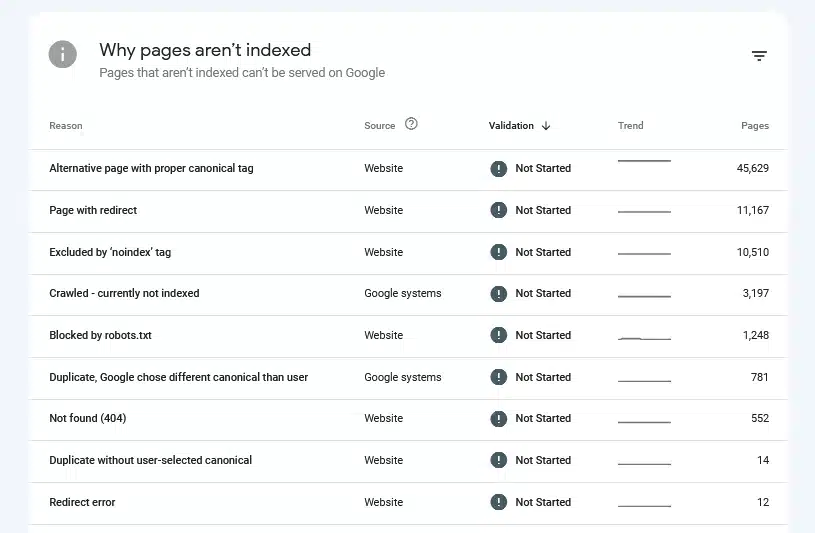The height and width of the screenshot is (533, 815).
Task: Click Website source in Not found (404) row
Action: point(384,418)
